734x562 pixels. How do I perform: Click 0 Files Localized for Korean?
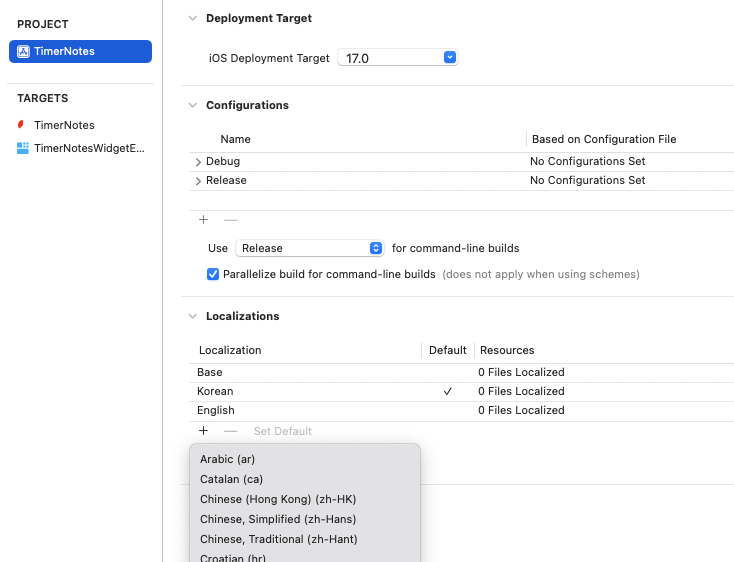(521, 391)
